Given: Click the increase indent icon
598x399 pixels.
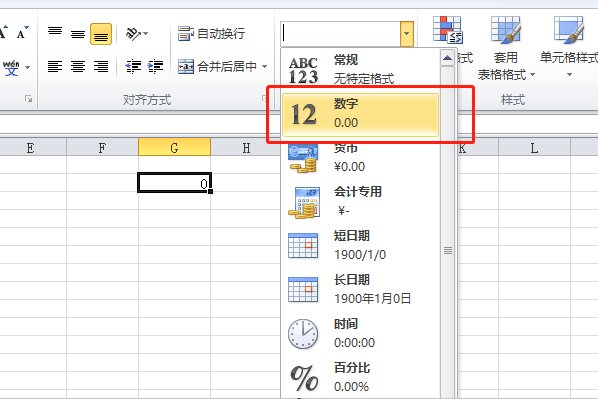Looking at the screenshot, I should pos(156,66).
